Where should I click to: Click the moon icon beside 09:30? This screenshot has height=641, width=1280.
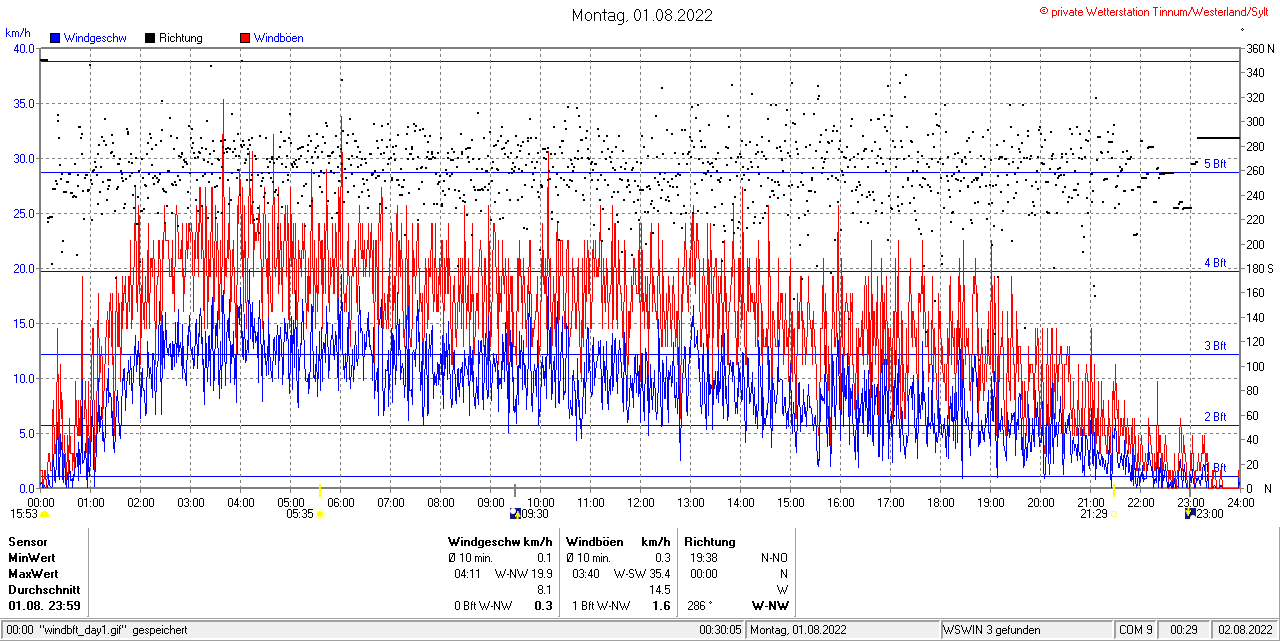[x=515, y=514]
